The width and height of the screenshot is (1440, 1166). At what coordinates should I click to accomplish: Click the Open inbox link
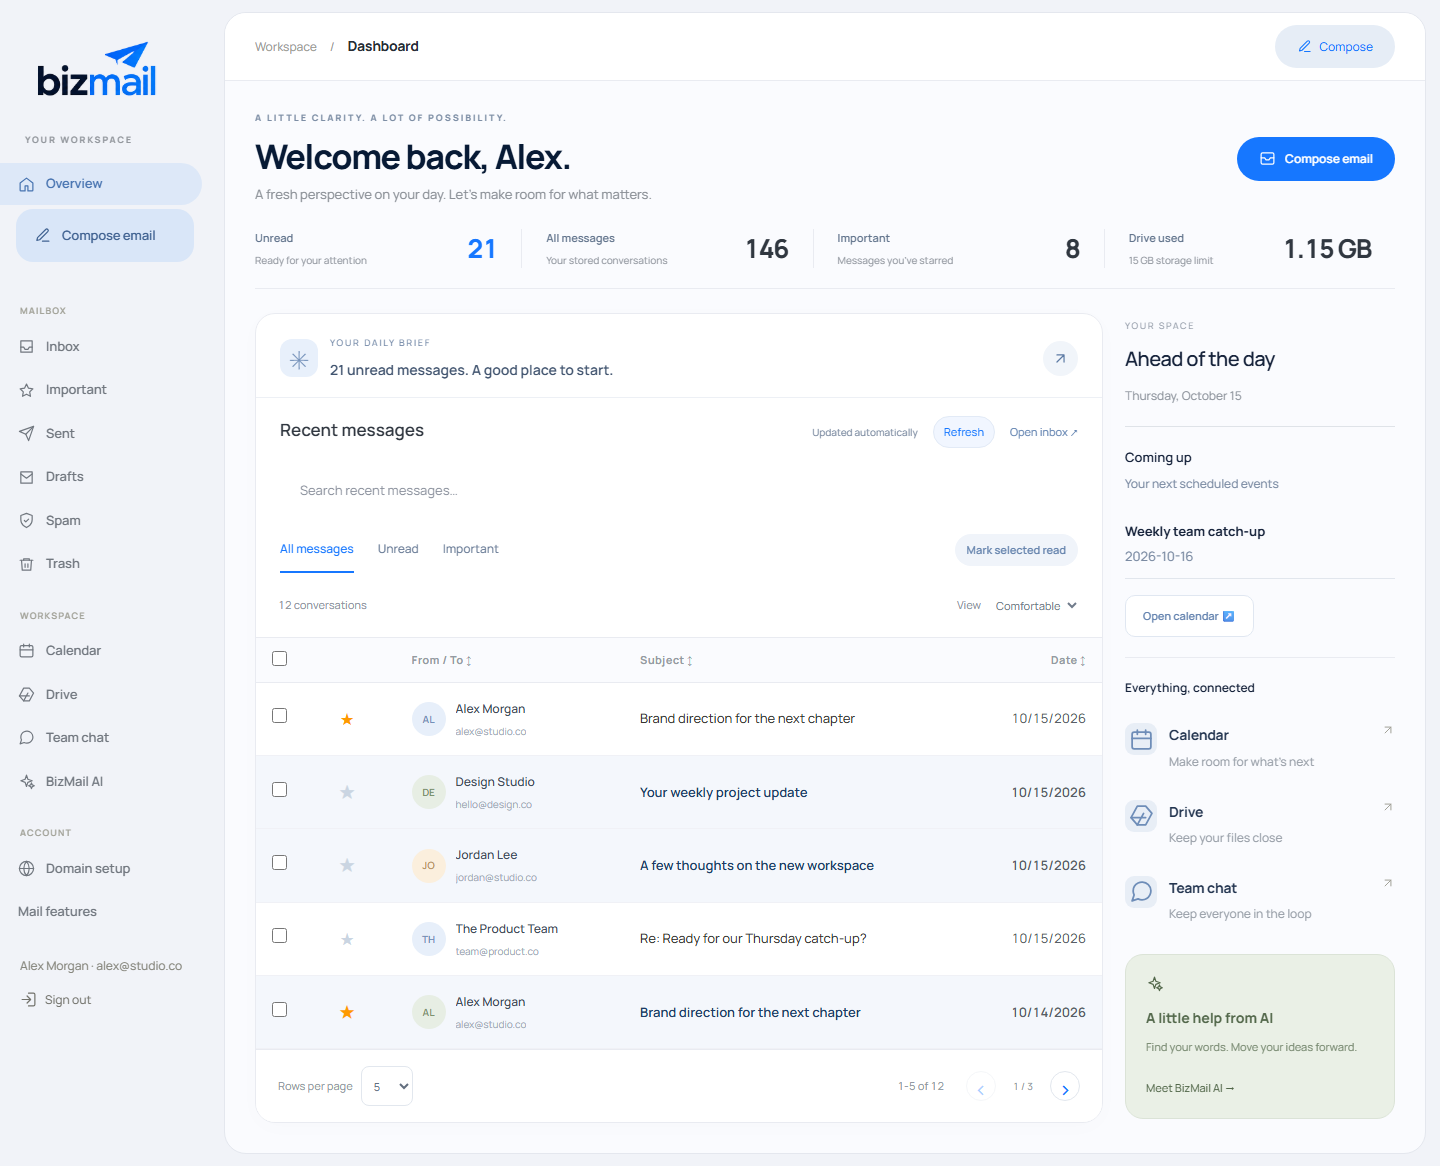coord(1043,432)
